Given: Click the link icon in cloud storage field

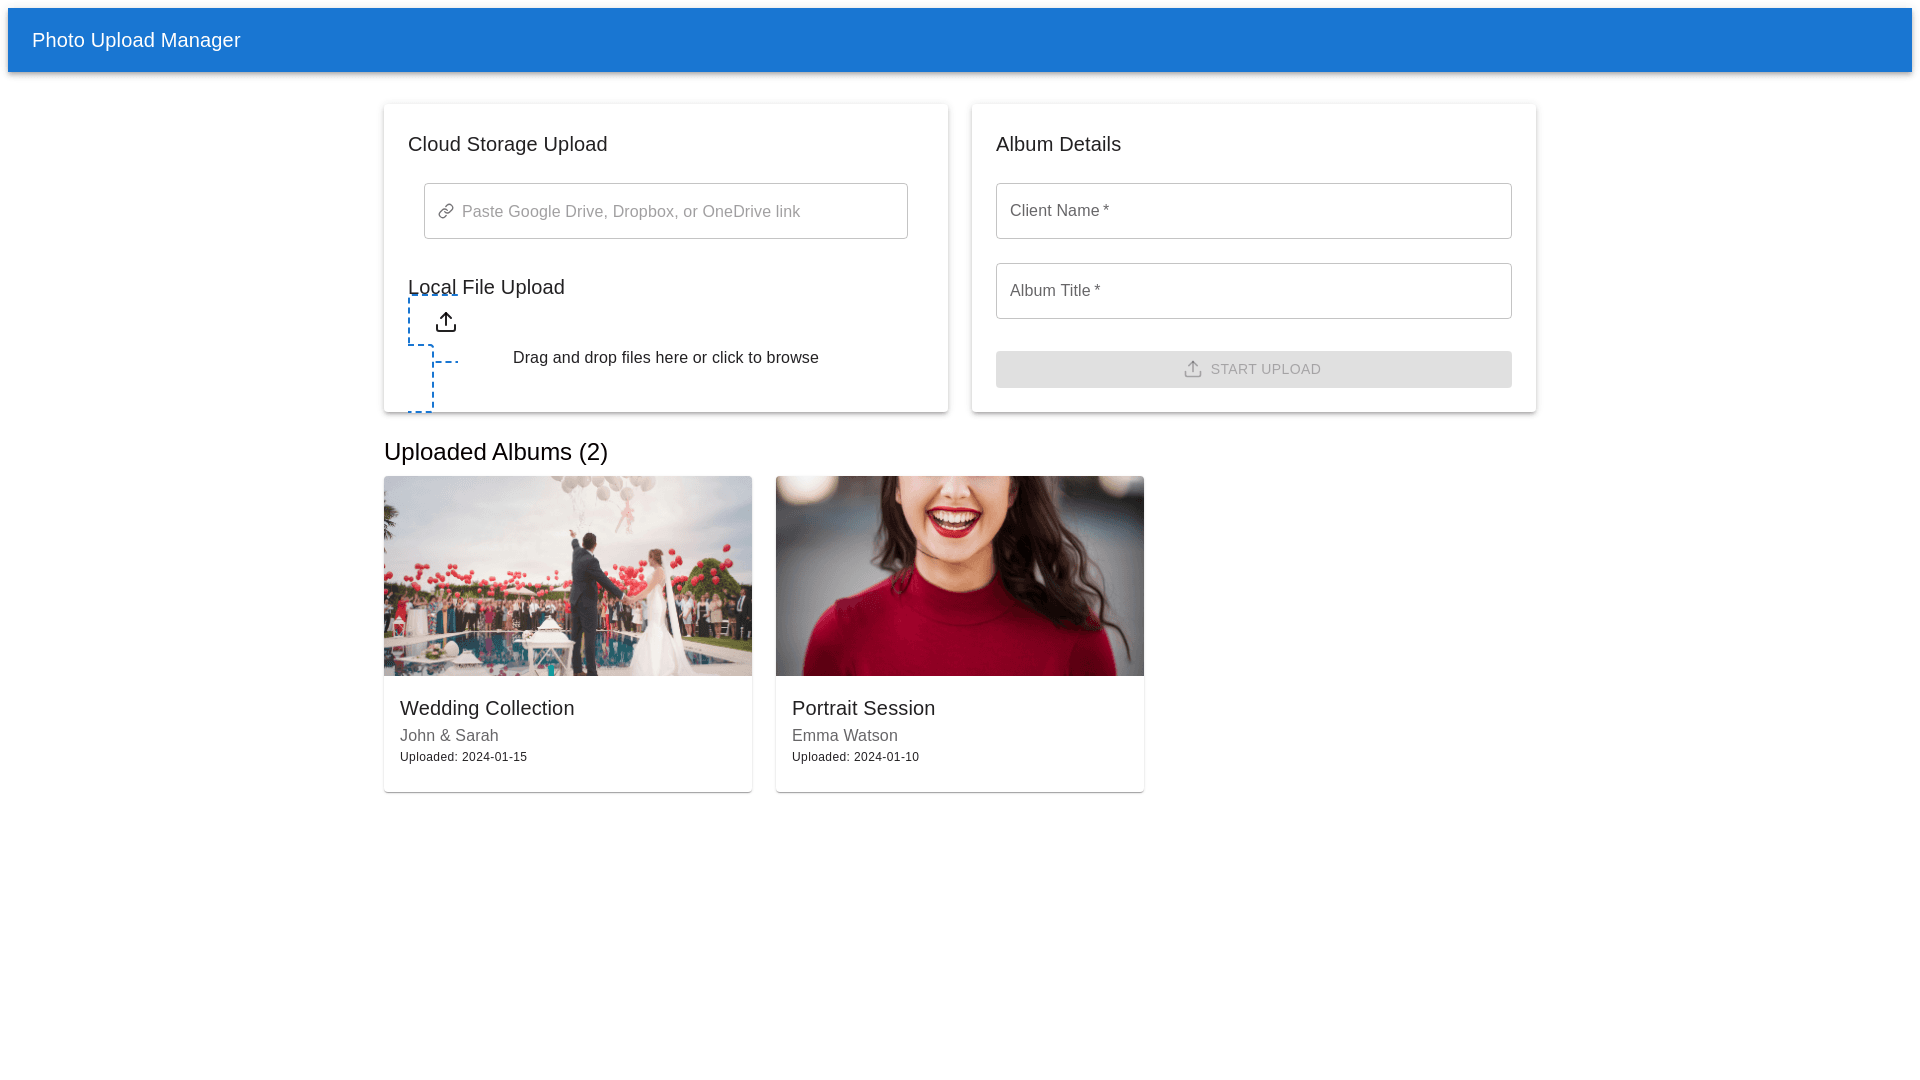Looking at the screenshot, I should (446, 211).
